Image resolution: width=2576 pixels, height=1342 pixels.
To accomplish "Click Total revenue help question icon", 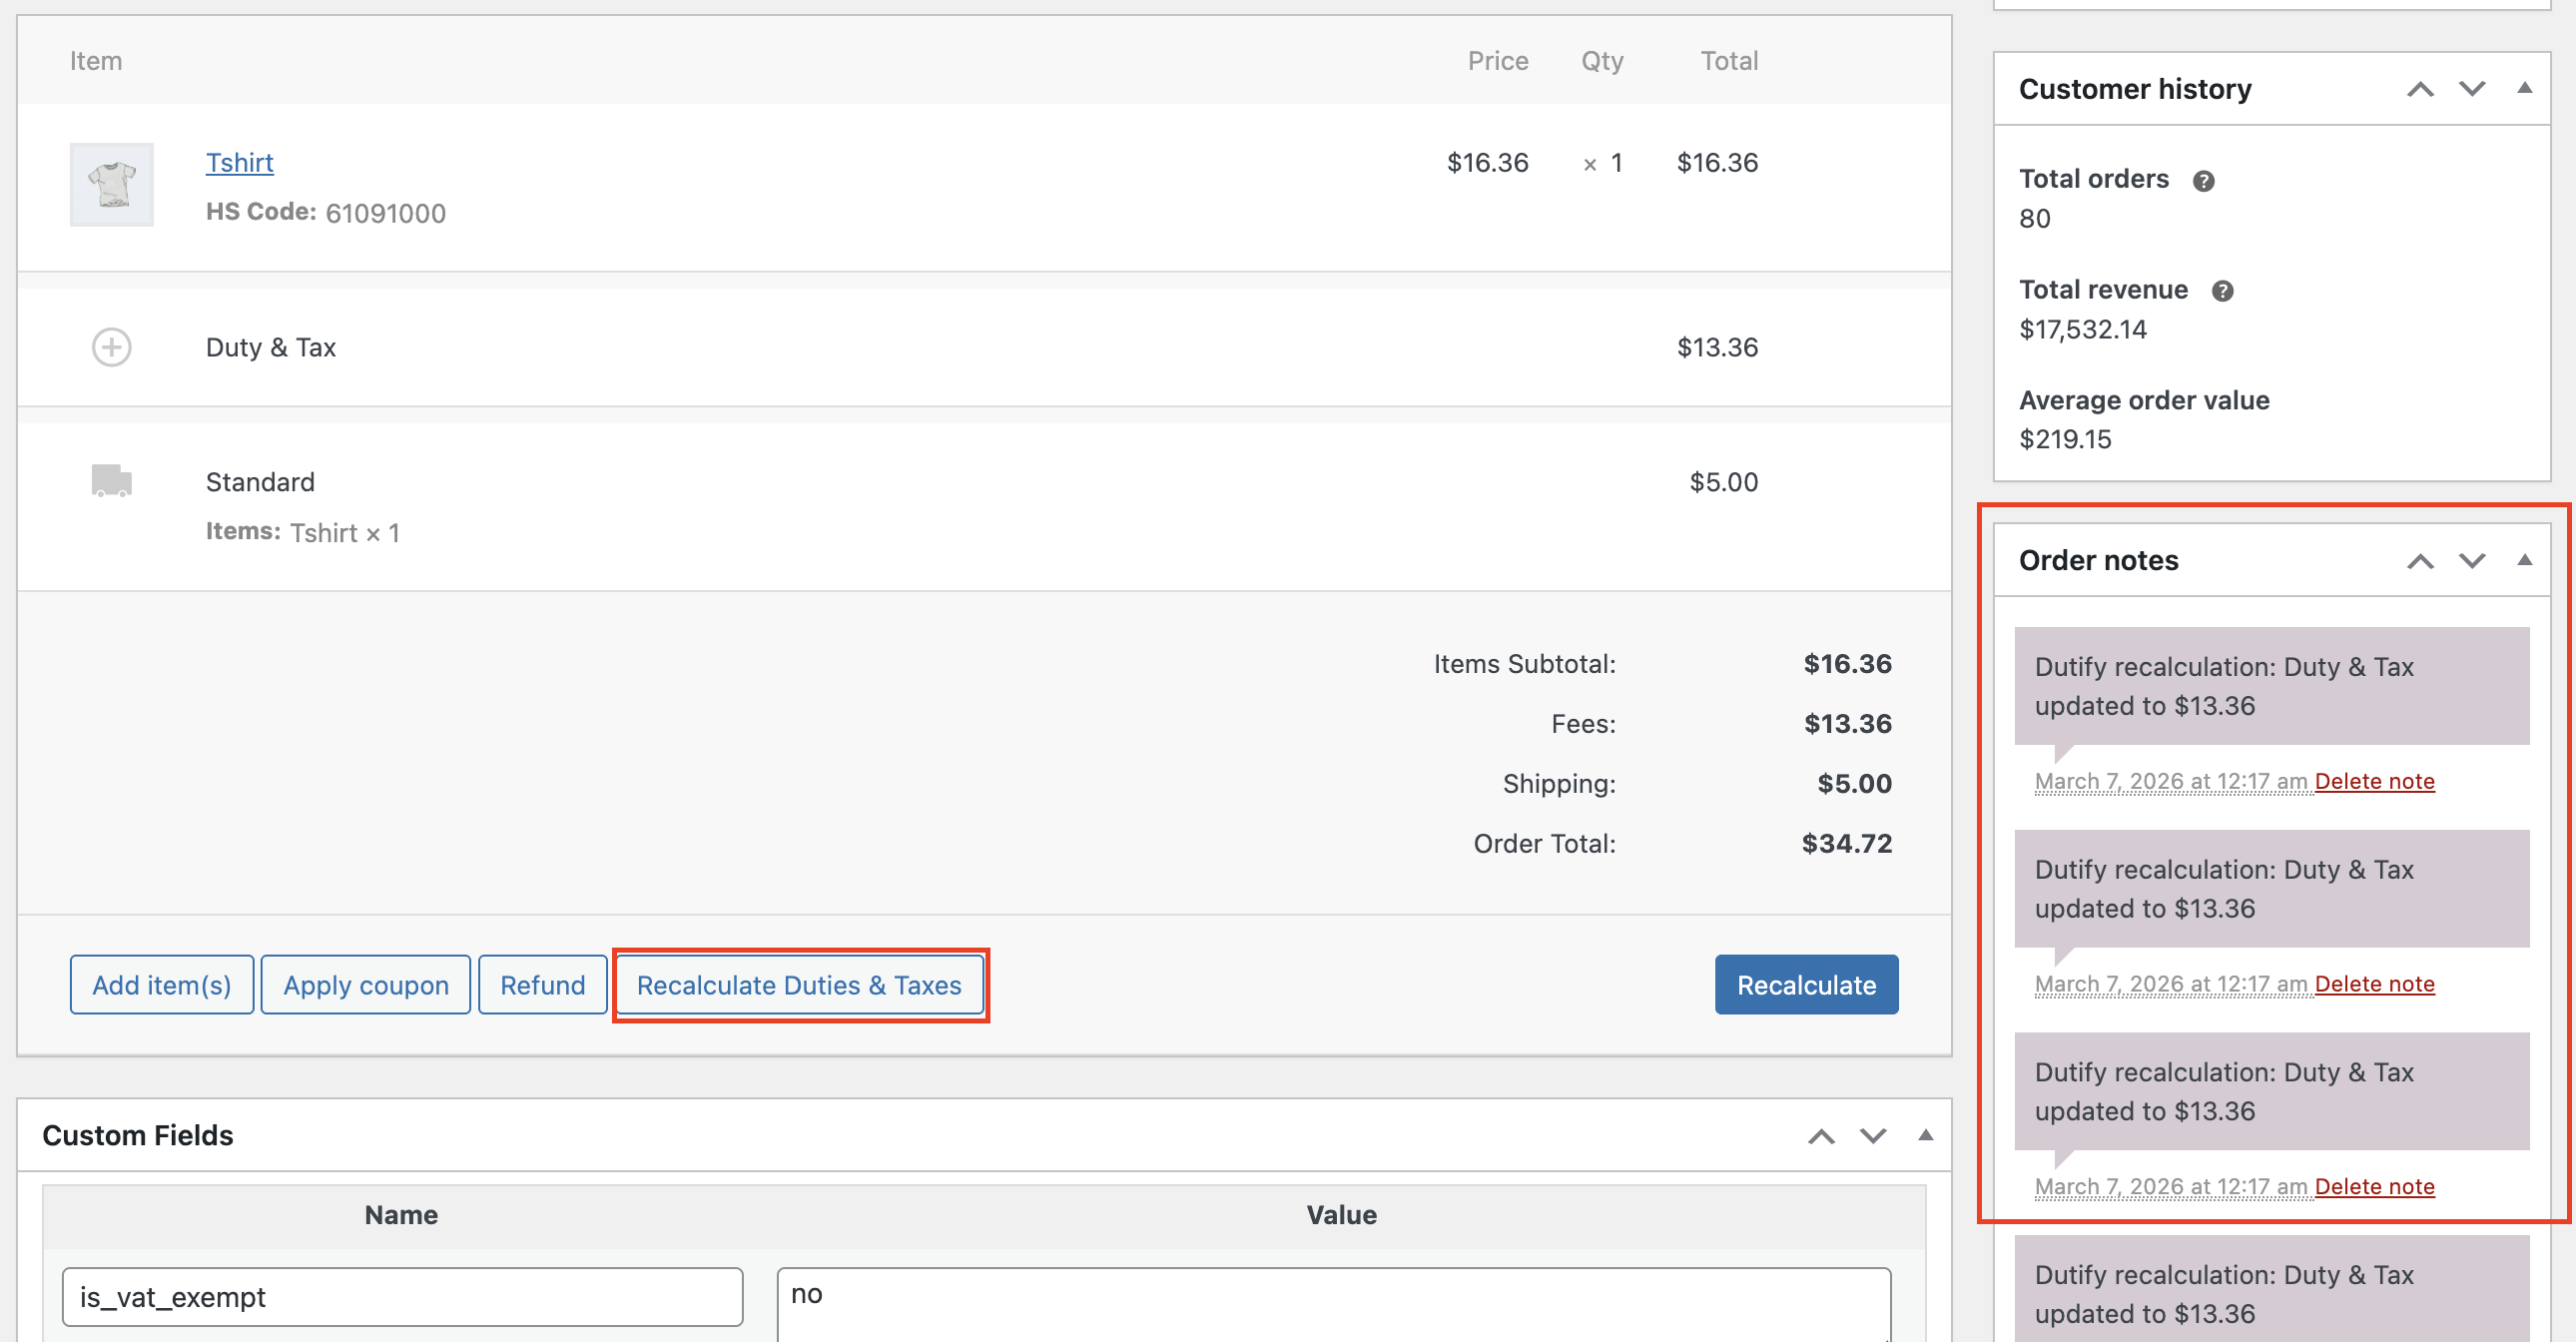I will click(2222, 291).
